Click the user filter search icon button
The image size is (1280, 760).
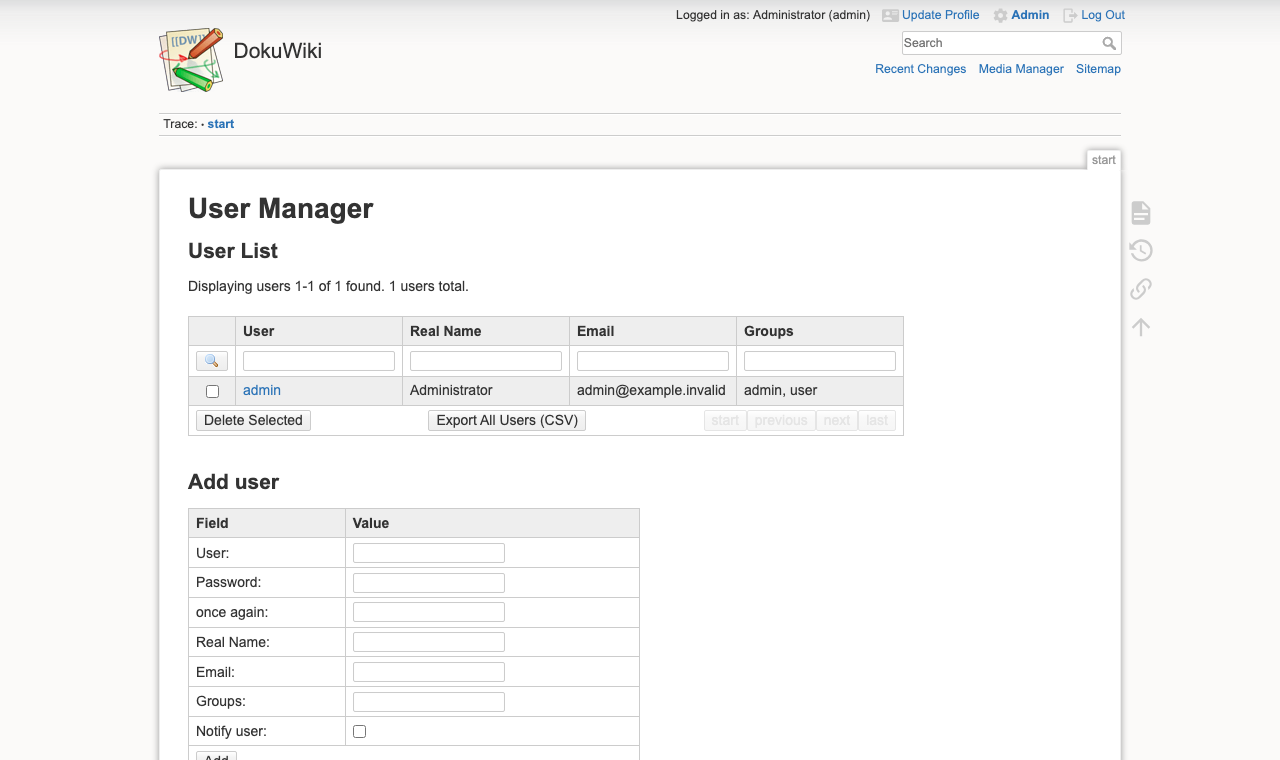coord(212,361)
